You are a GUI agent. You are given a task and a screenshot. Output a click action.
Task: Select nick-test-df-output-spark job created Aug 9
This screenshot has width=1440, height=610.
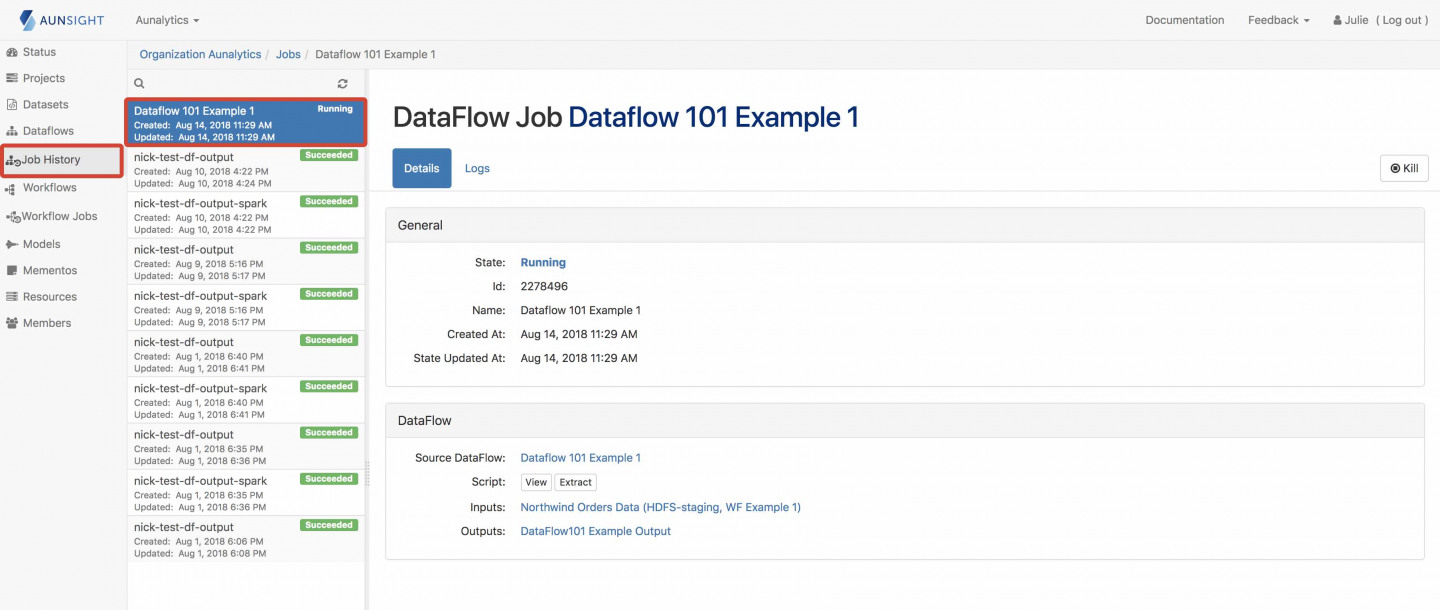pos(246,308)
